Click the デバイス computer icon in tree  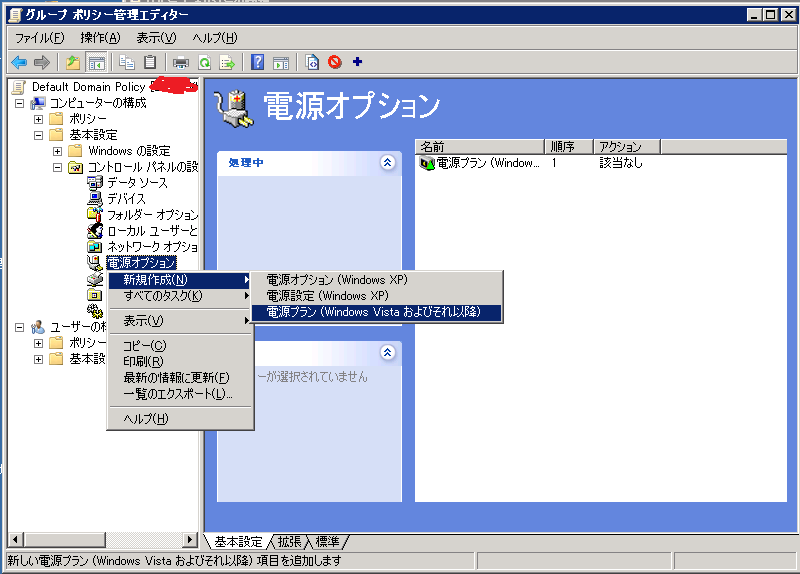[95, 198]
